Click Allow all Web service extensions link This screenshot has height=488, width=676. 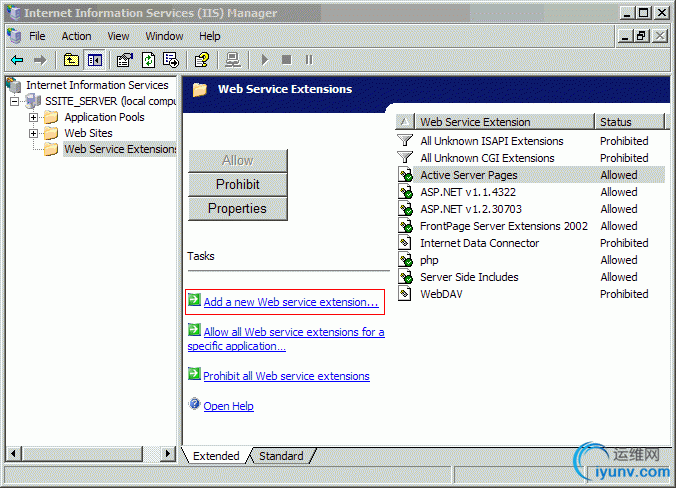tap(286, 339)
